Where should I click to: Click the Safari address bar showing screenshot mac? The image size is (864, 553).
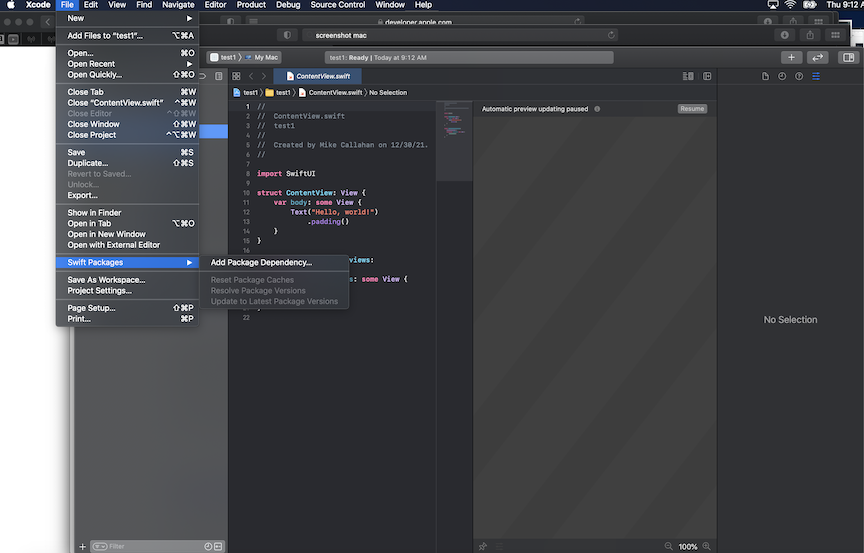click(461, 35)
